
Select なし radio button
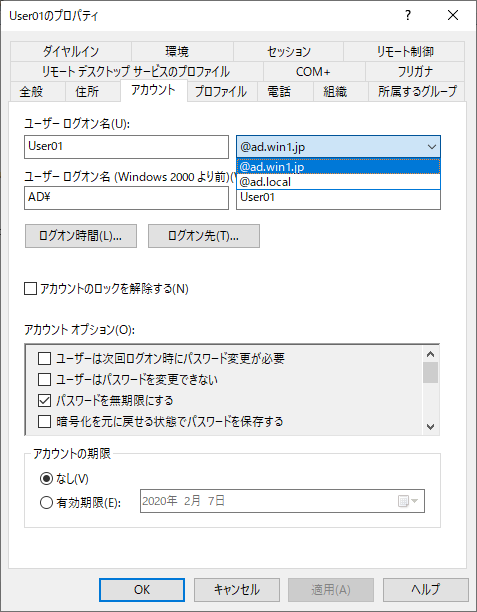point(46,479)
